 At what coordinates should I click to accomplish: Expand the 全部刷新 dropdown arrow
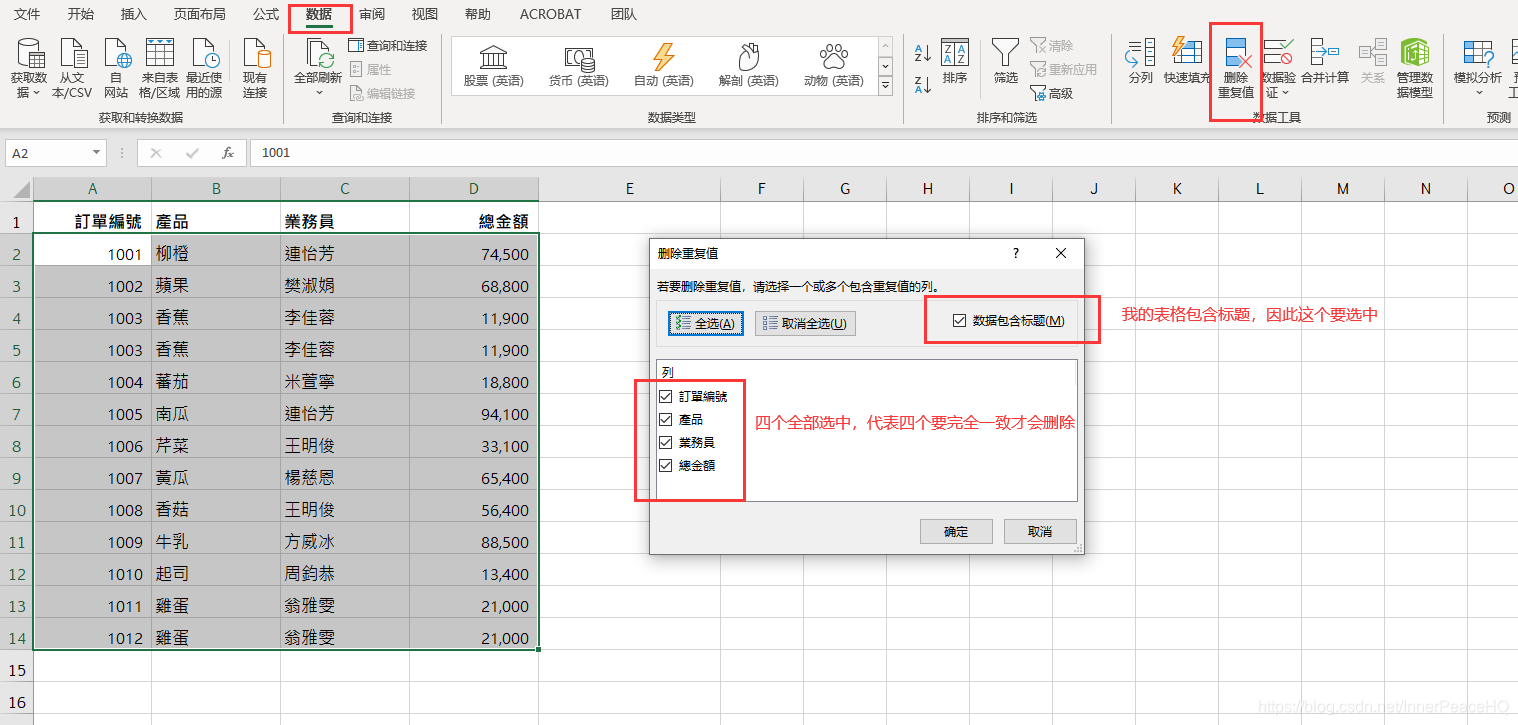point(319,93)
